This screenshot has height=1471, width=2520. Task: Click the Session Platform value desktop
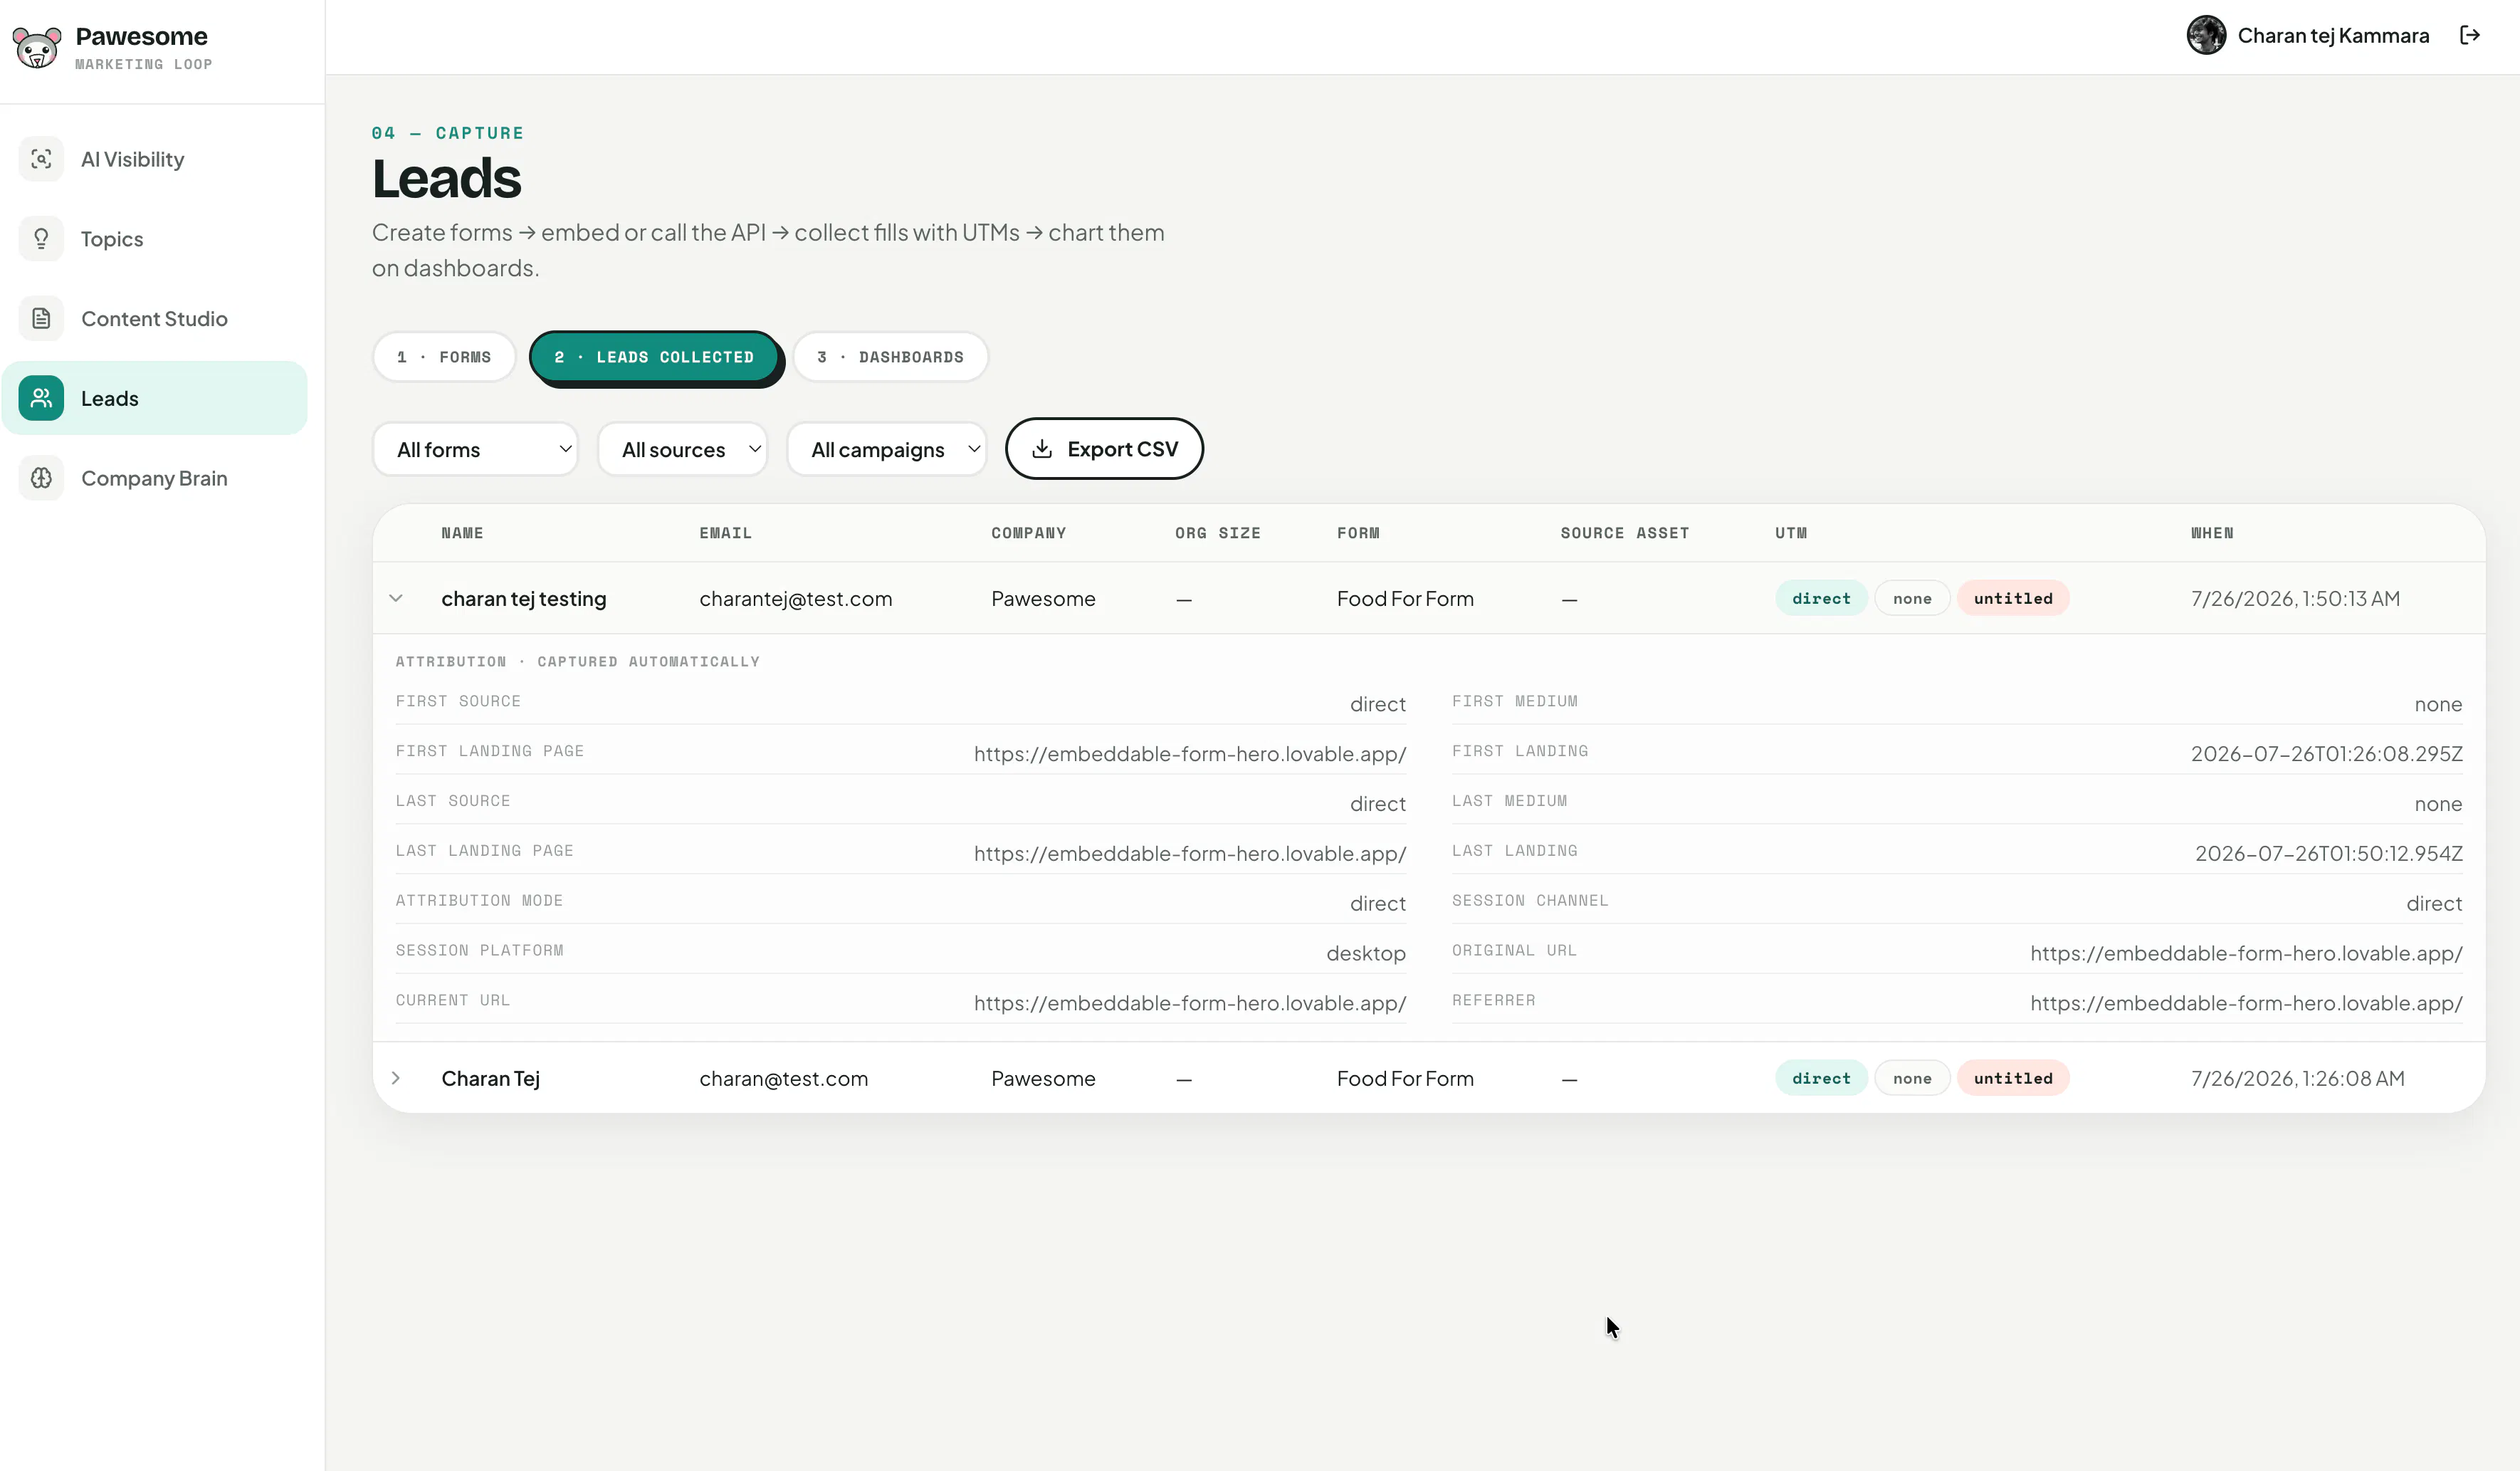tap(1366, 954)
